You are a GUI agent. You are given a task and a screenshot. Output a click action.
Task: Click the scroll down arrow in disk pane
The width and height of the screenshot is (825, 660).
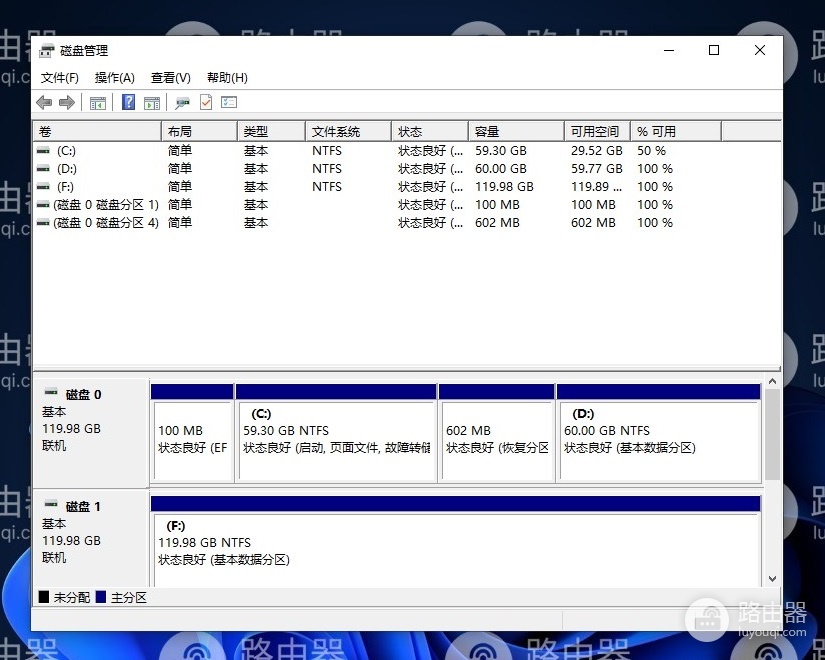[772, 578]
